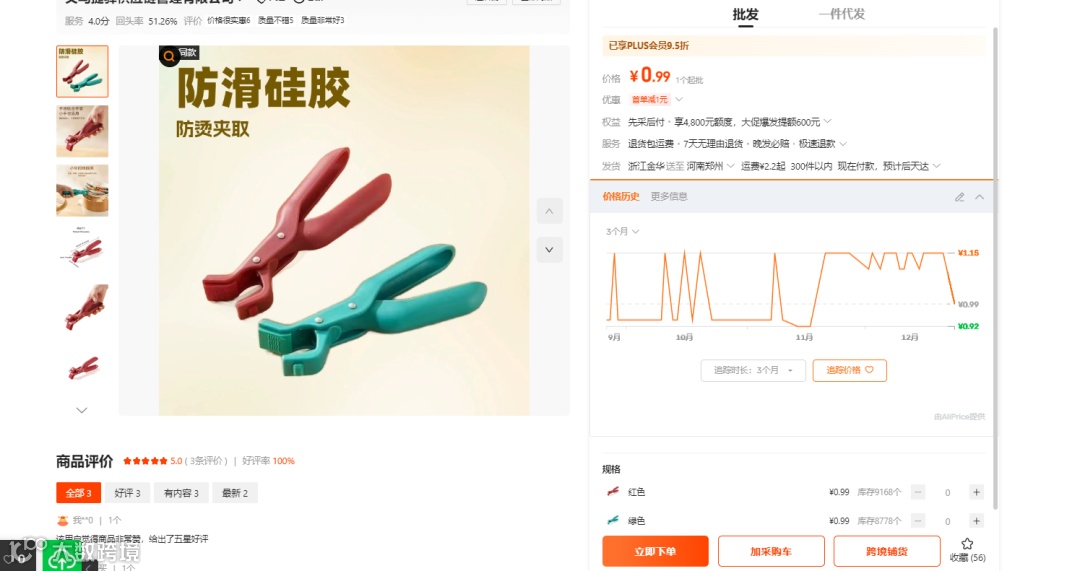
Task: Select the second product thumbnail
Action: coord(82,131)
